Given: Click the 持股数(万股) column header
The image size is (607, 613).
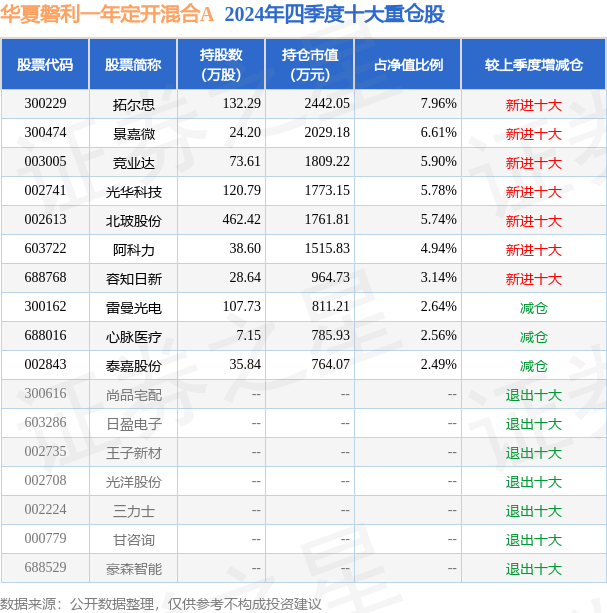Looking at the screenshot, I should click(x=221, y=65).
